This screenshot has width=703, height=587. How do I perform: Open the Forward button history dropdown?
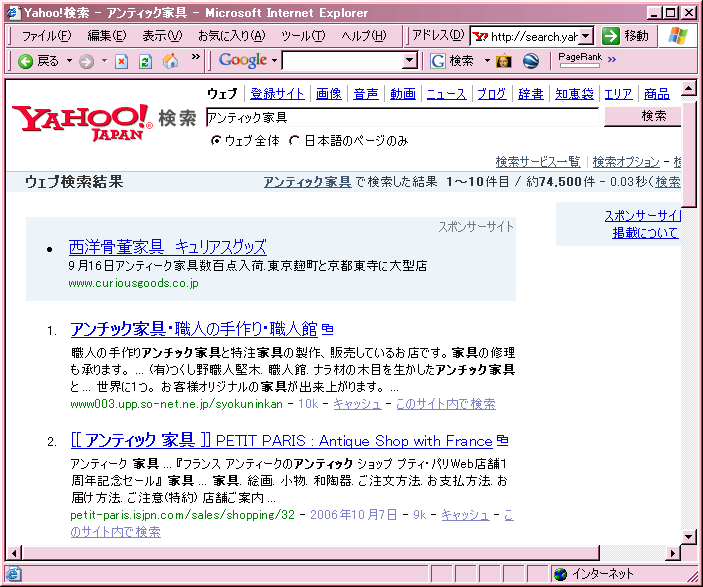(104, 61)
